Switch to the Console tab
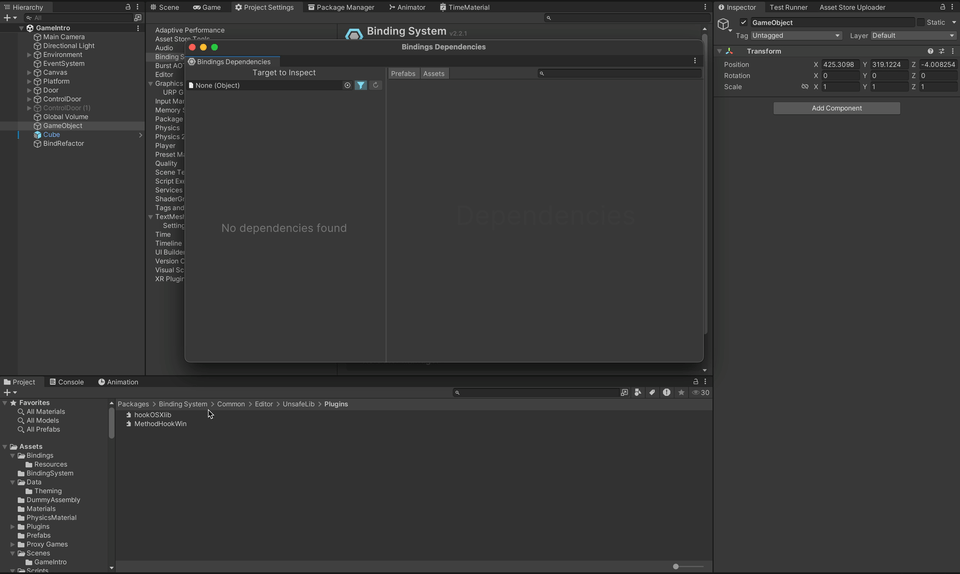 click(67, 382)
